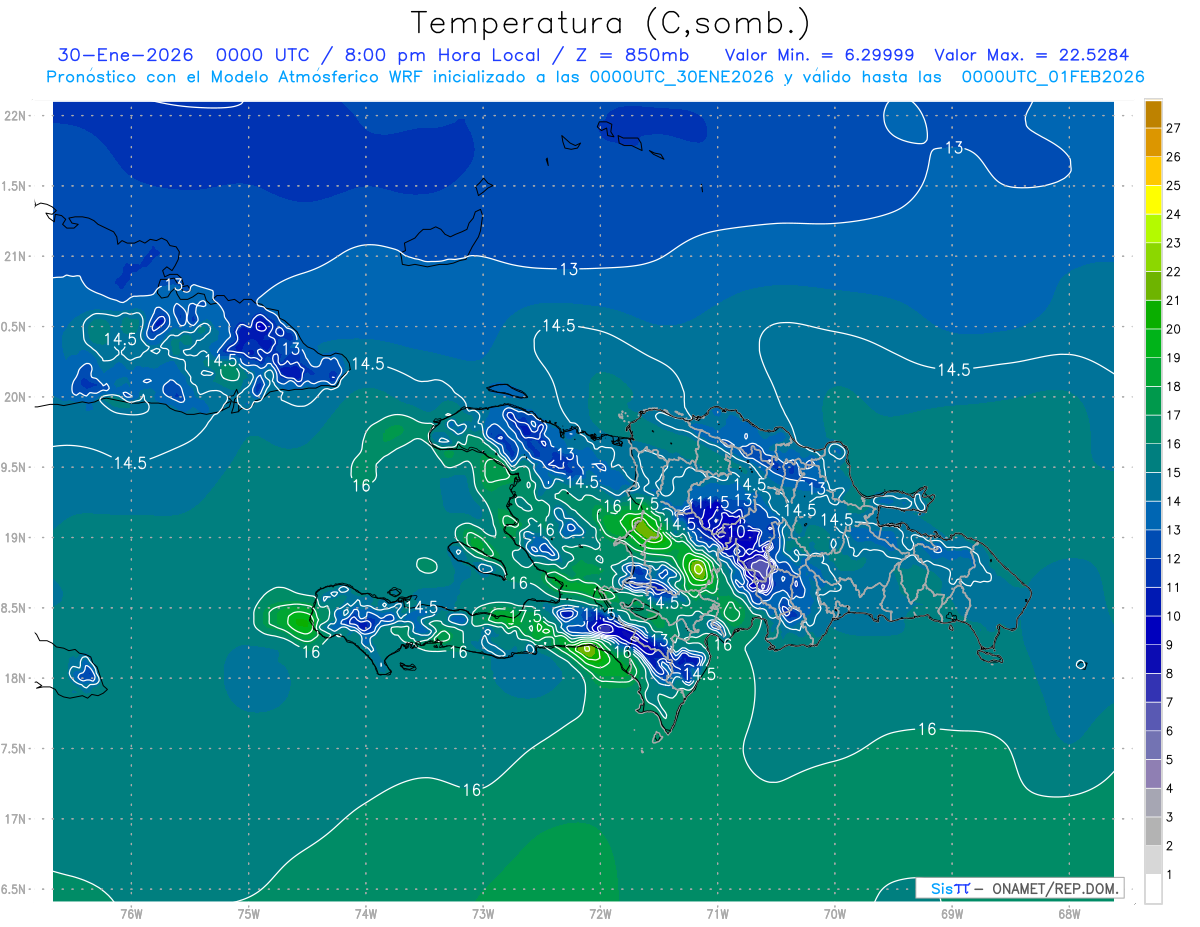
Task: Click the "17N" latitude label
Action: pos(15,819)
